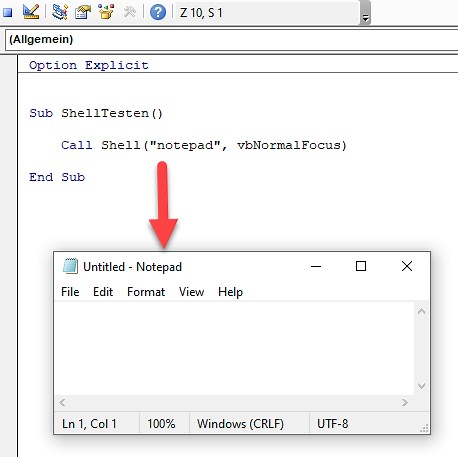Click the '100%' zoom status entry
The width and height of the screenshot is (458, 457).
[x=161, y=424]
